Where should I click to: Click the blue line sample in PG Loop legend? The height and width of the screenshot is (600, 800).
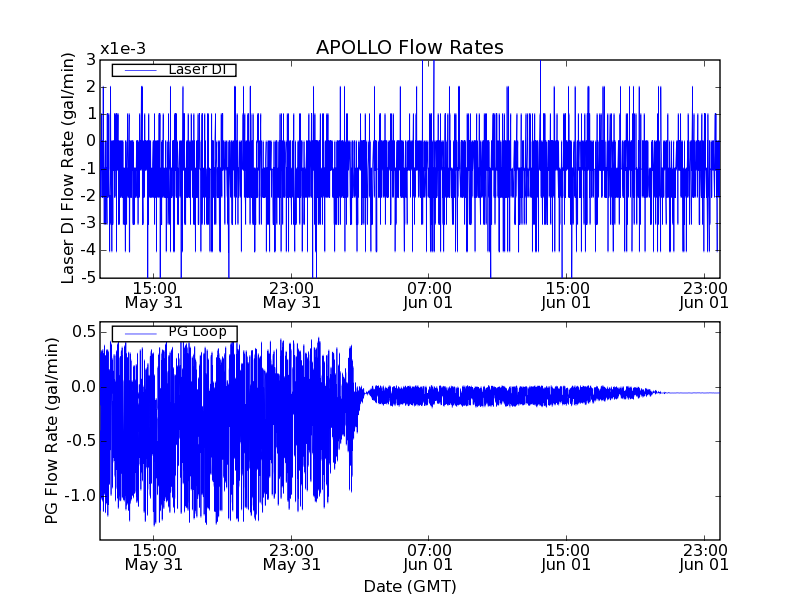point(138,333)
